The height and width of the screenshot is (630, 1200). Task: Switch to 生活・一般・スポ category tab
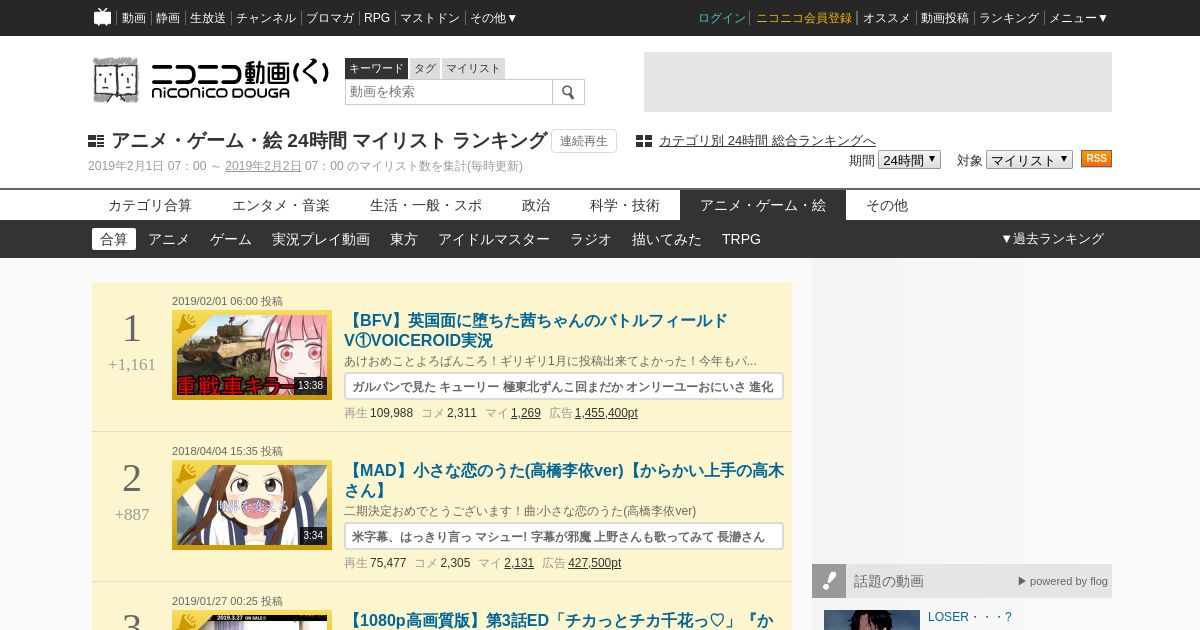[x=426, y=205]
